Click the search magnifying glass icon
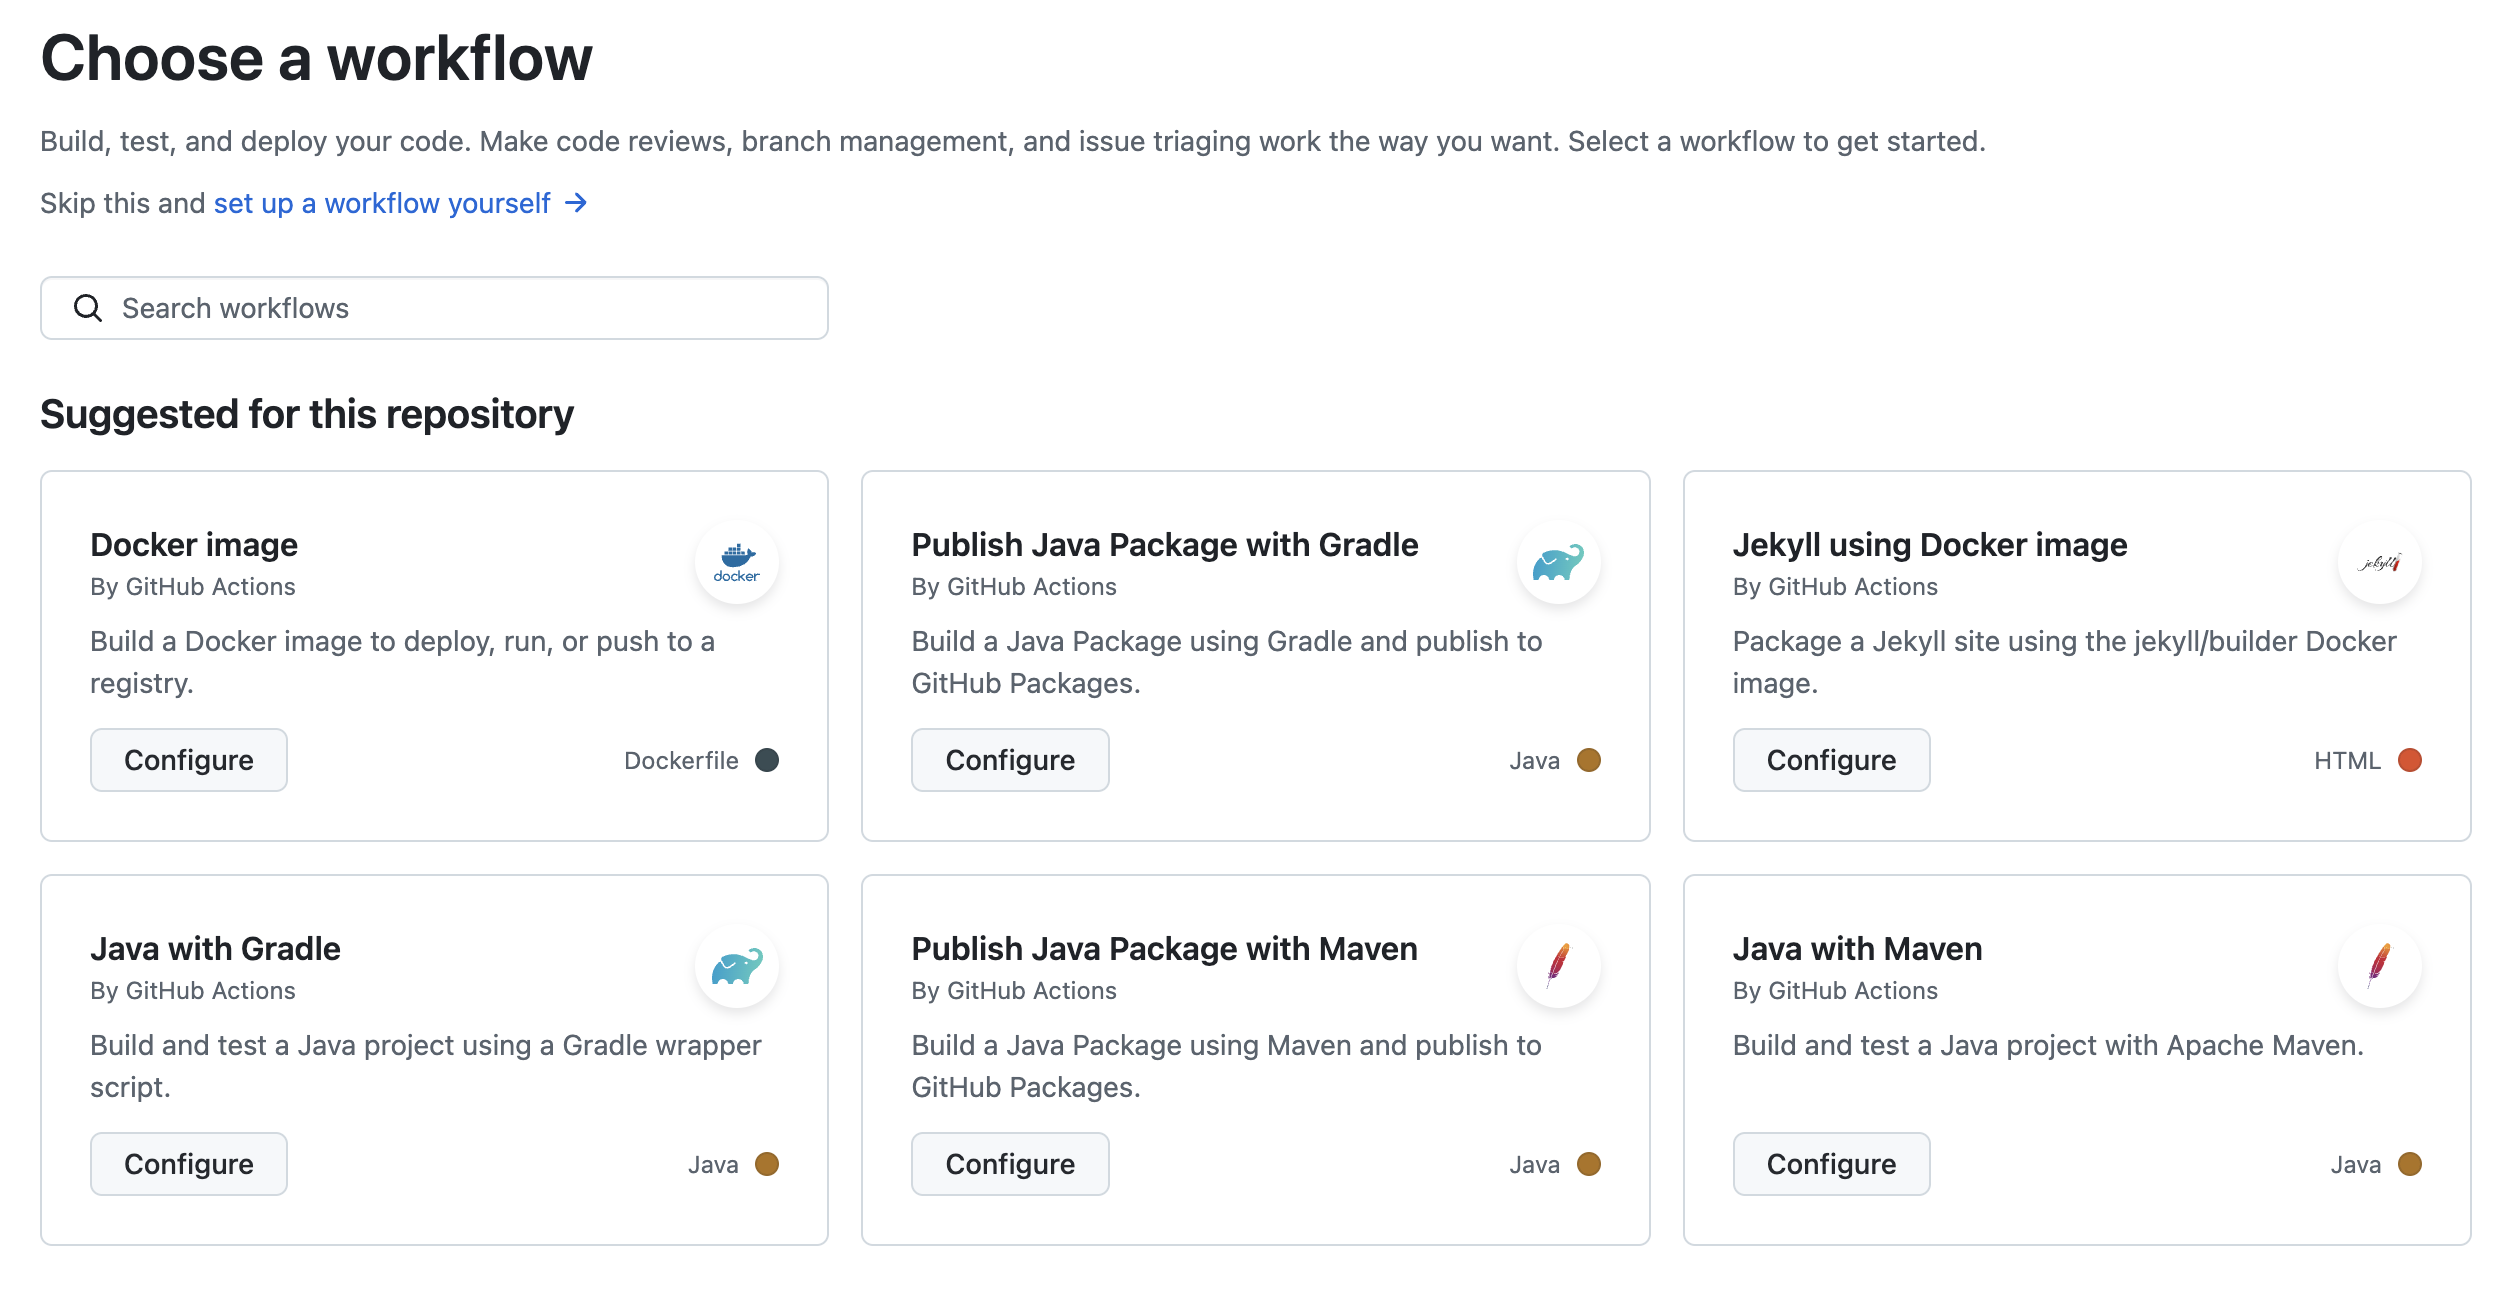 [x=88, y=308]
